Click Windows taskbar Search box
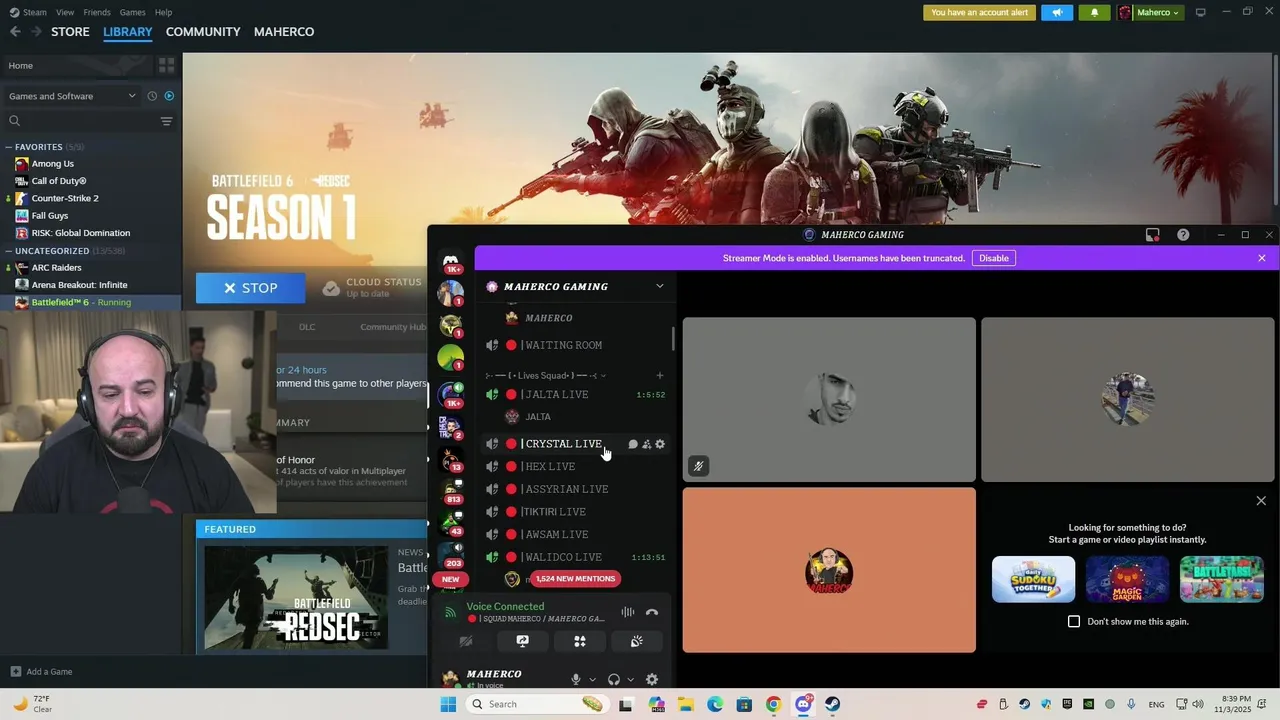This screenshot has width=1280, height=720. pos(538,704)
